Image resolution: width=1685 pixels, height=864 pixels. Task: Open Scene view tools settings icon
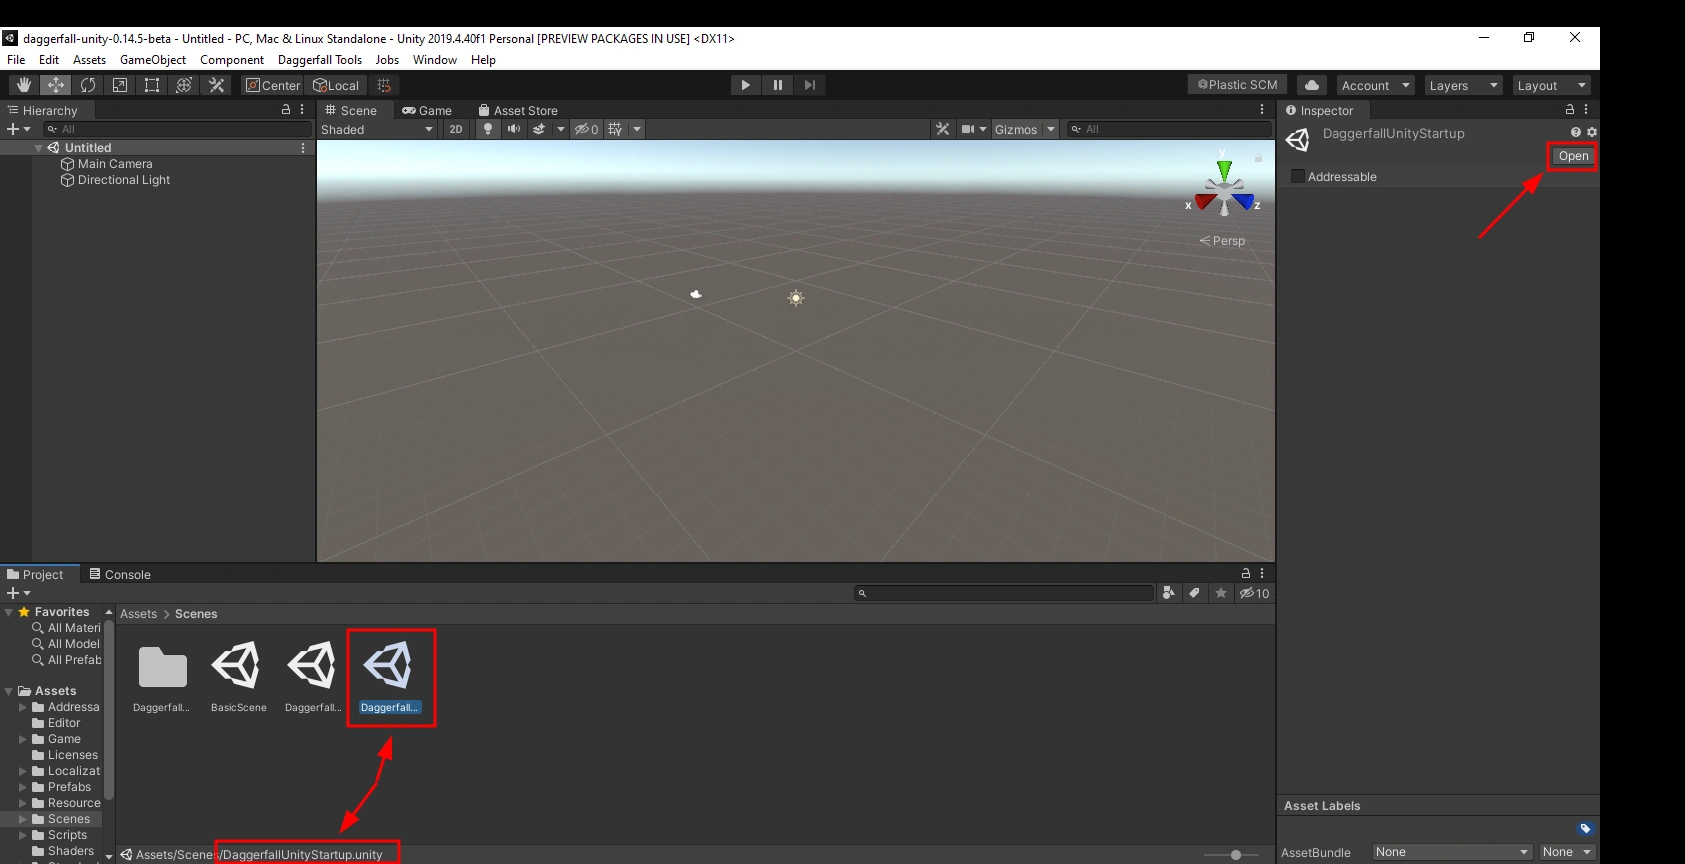[x=942, y=129]
